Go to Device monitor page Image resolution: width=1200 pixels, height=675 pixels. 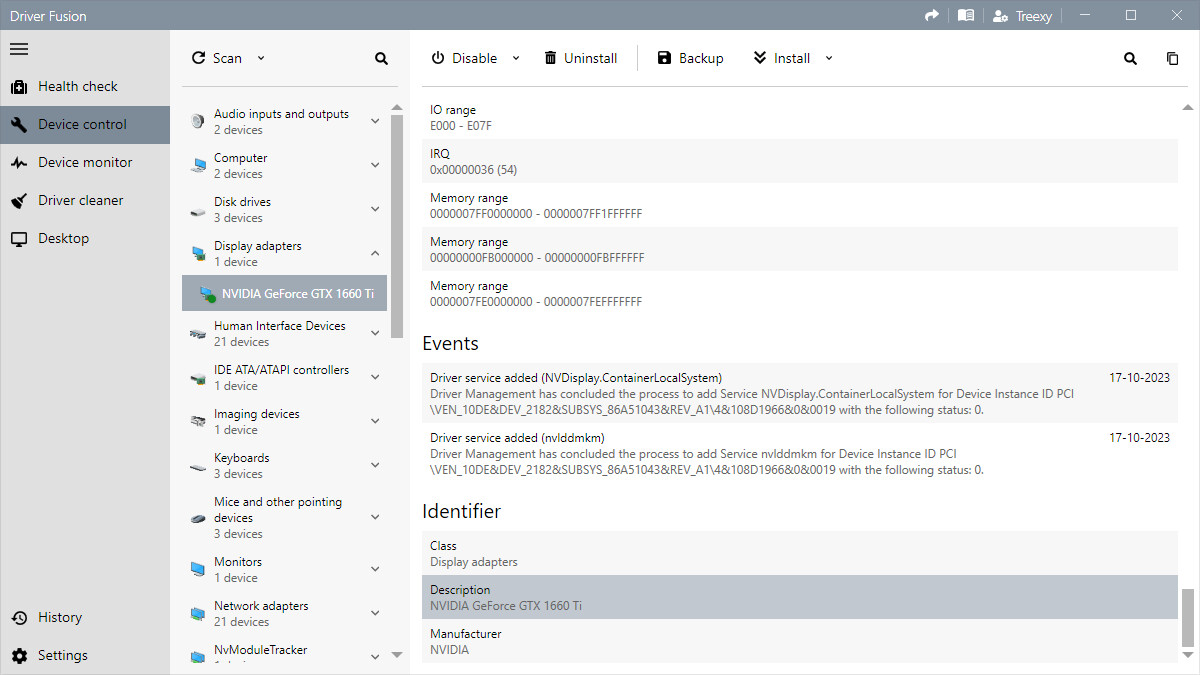[x=84, y=163]
